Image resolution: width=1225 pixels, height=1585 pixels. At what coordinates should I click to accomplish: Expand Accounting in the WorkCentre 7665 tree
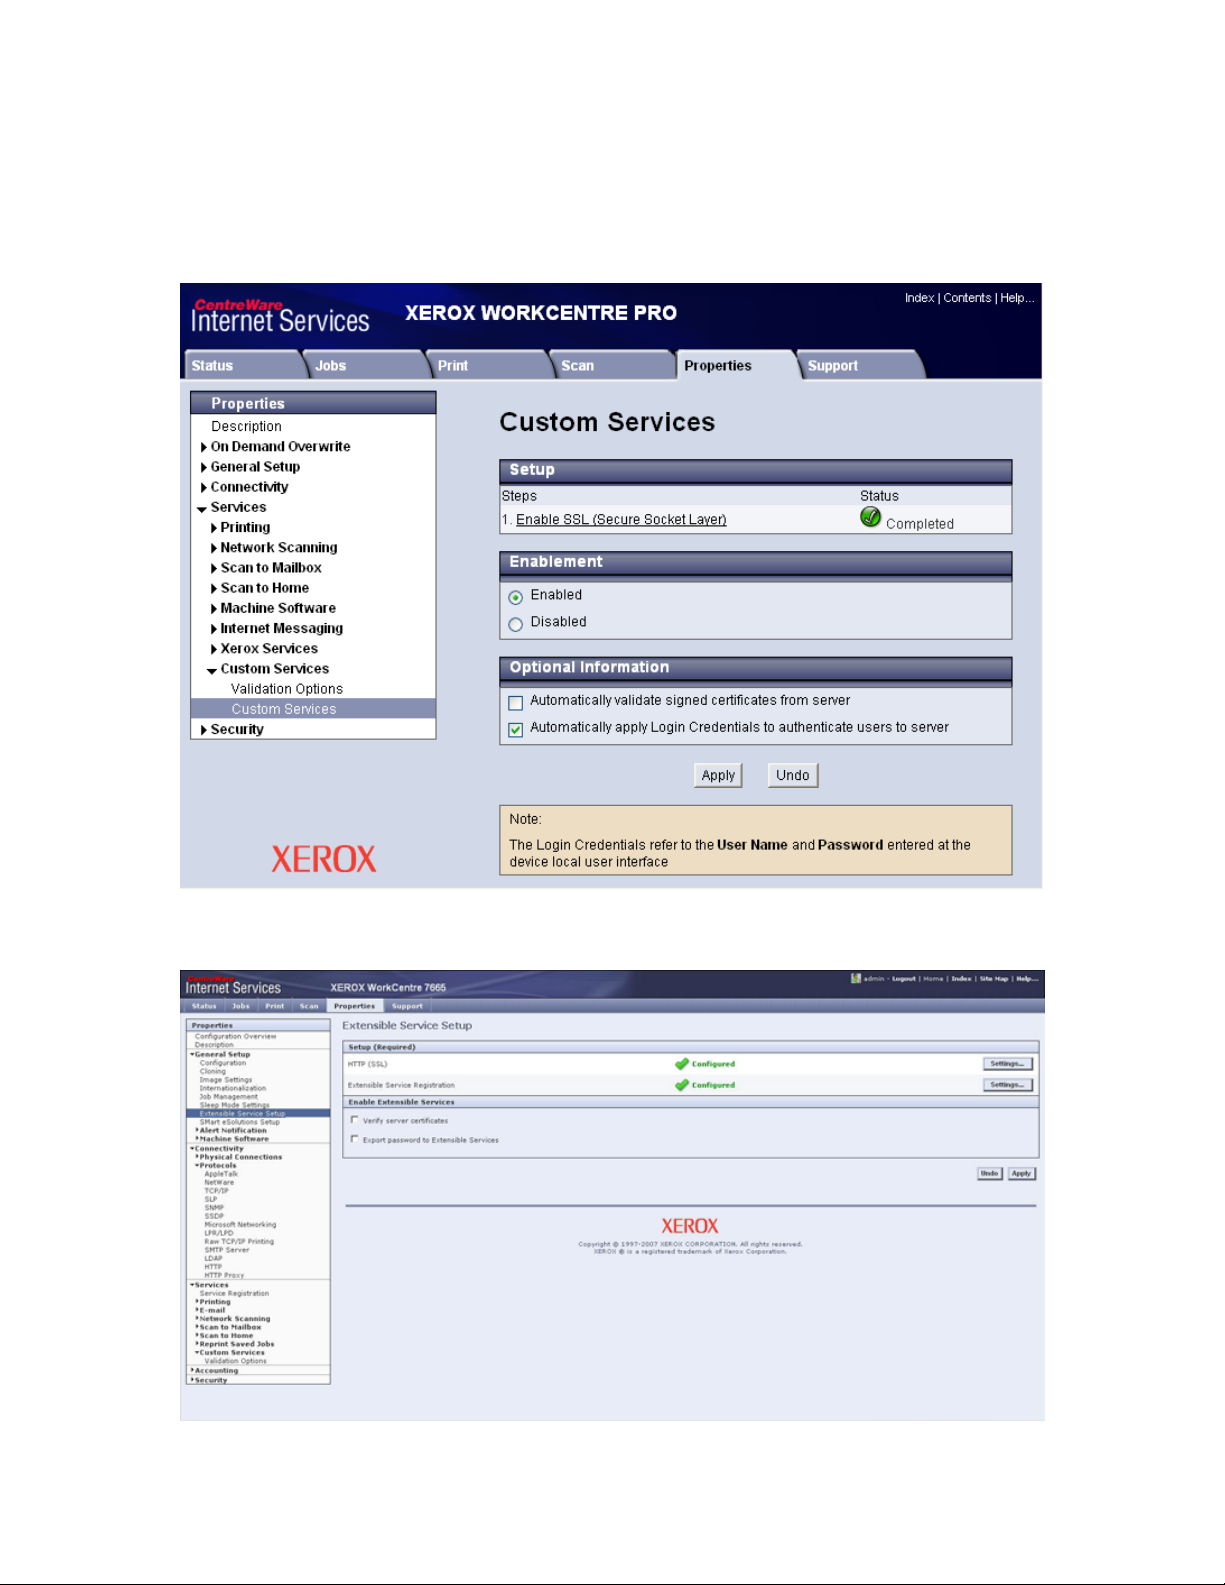coord(192,1371)
